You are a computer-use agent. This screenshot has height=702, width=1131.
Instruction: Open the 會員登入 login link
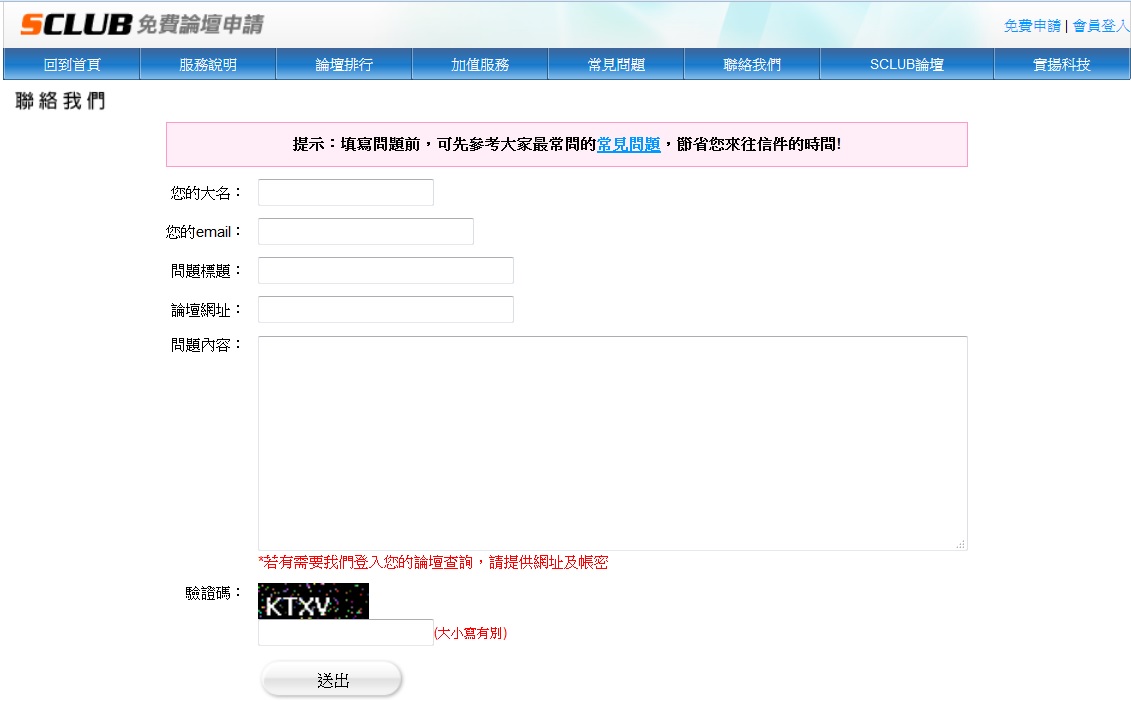(x=1100, y=26)
